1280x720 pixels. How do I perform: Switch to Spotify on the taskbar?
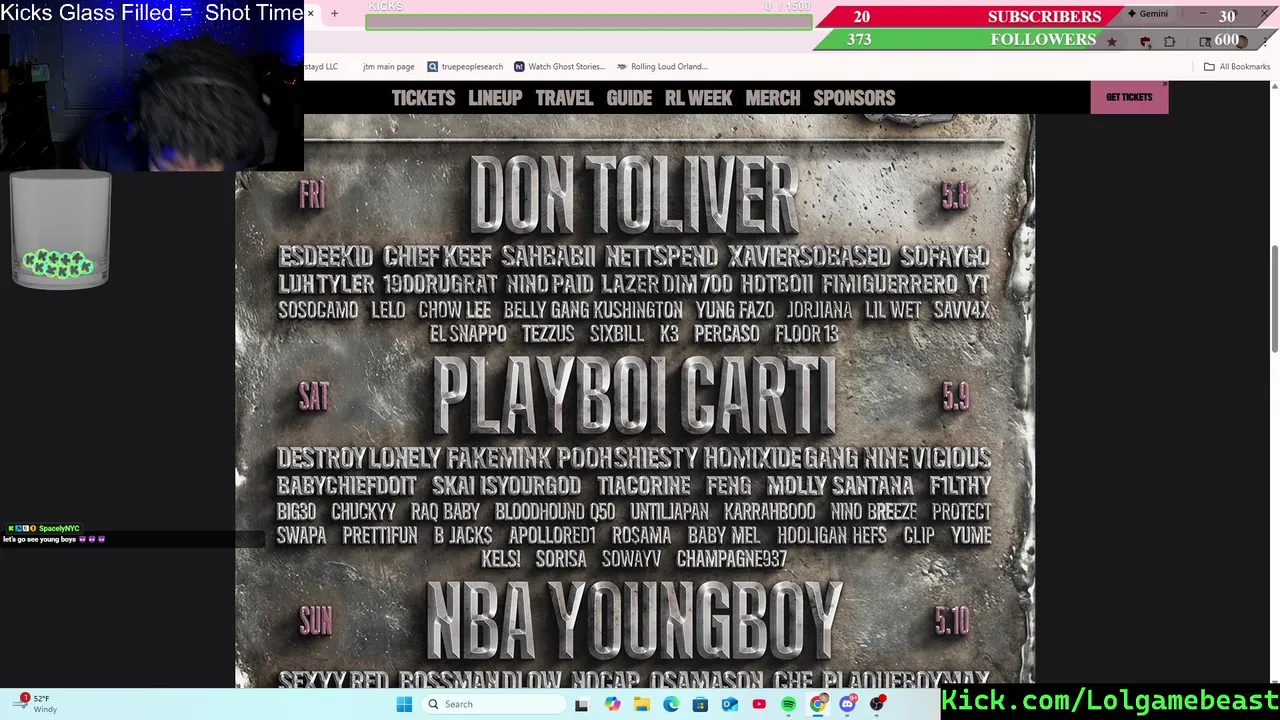coord(788,704)
